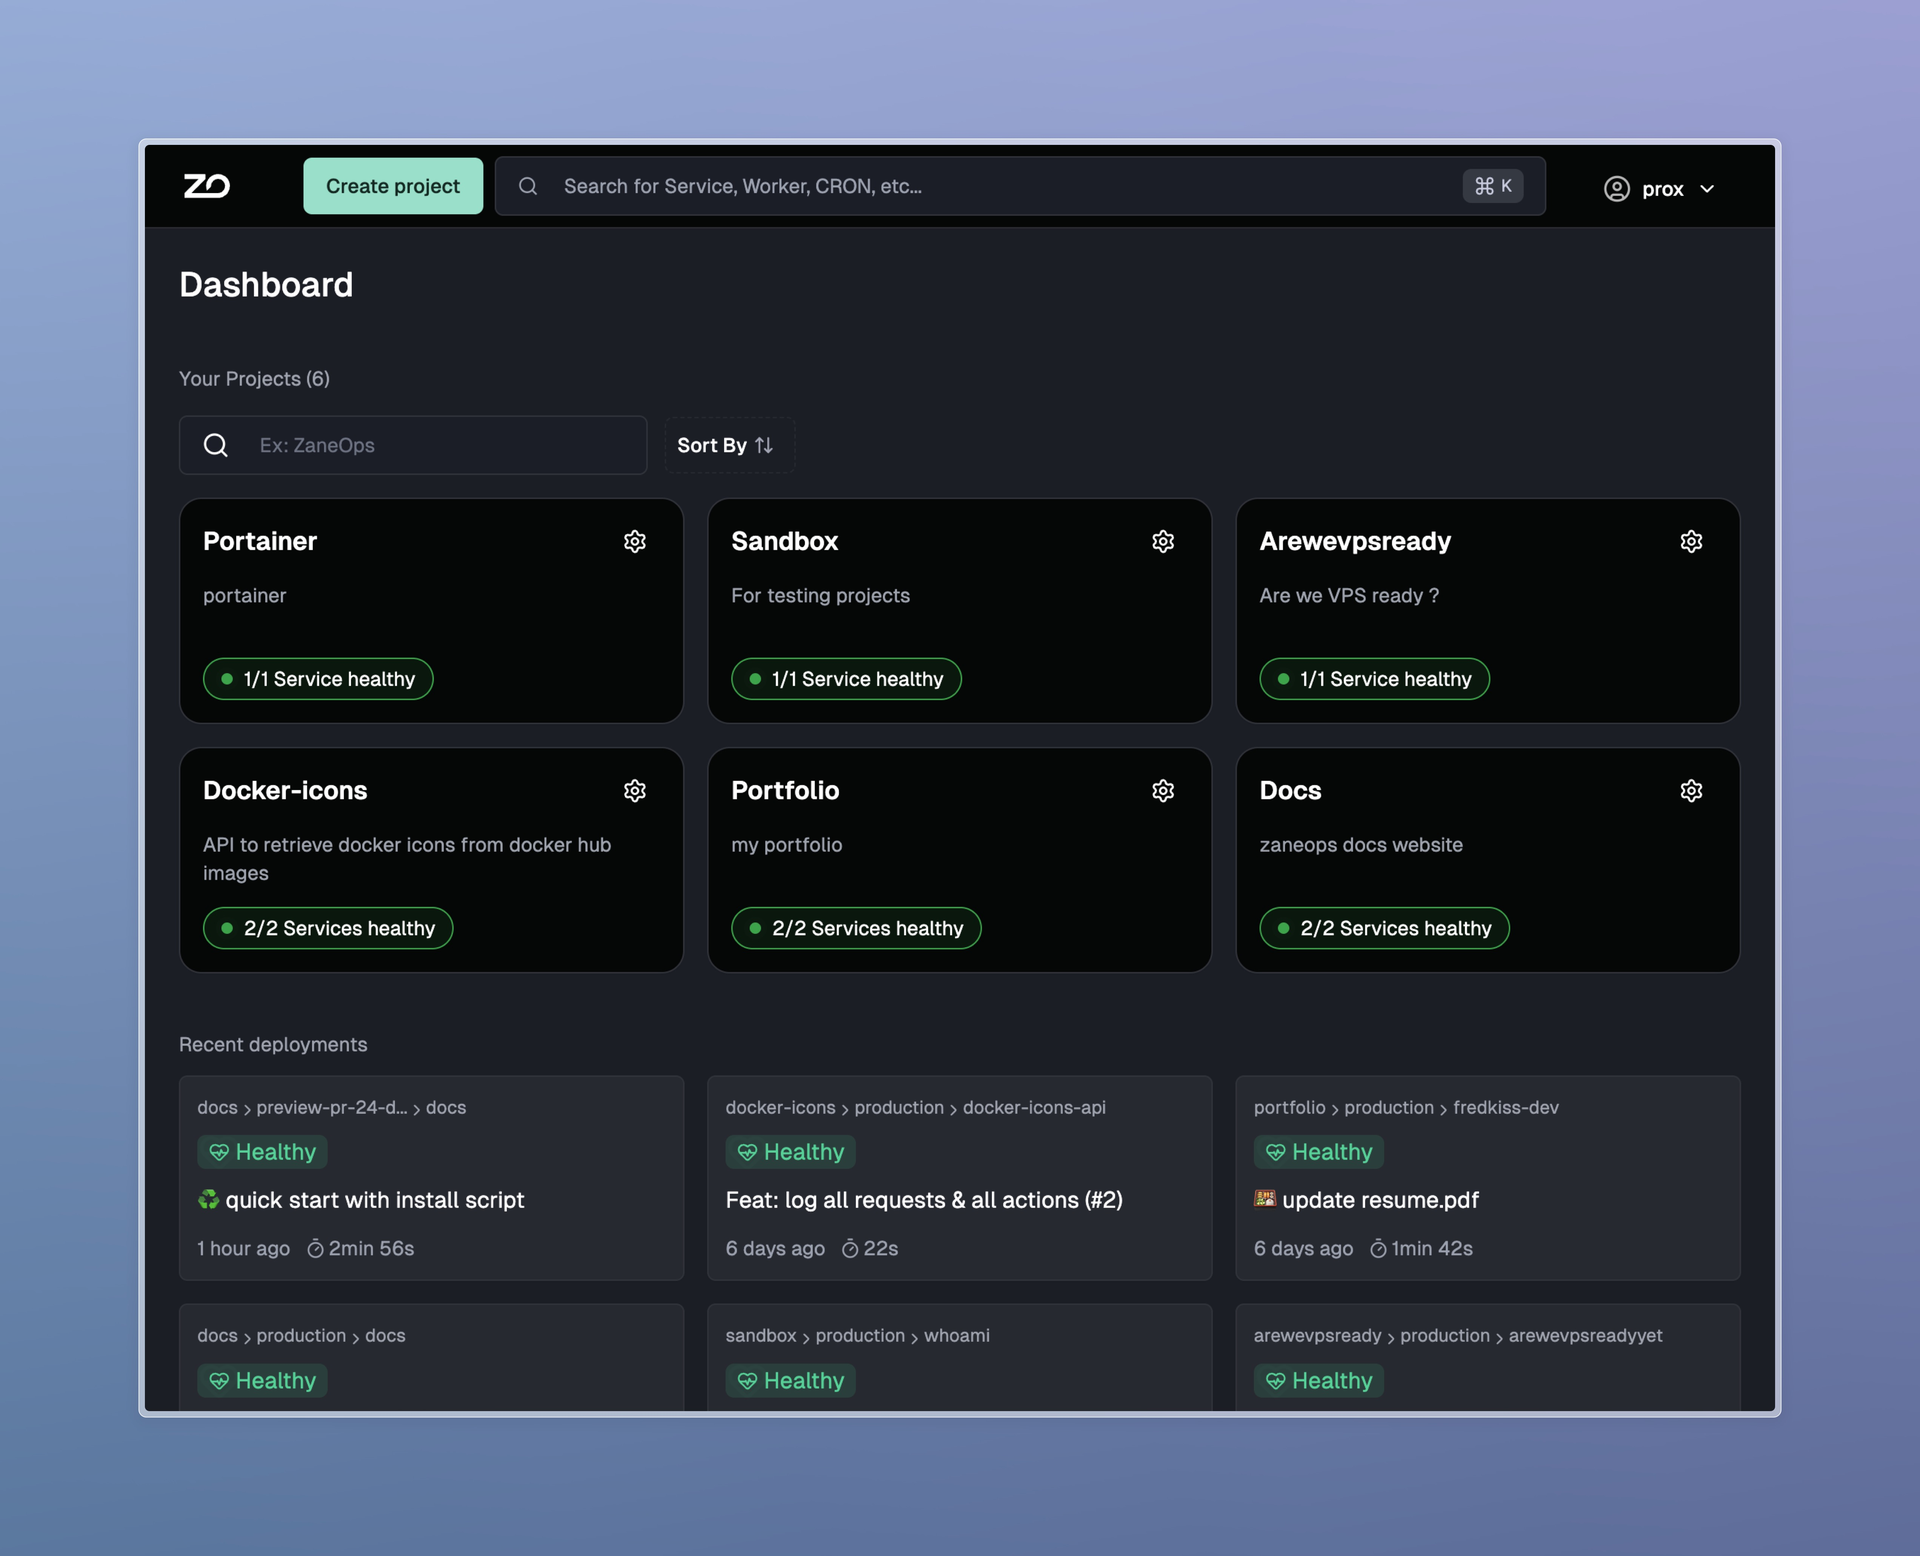Open the Sandbox project card title

tap(785, 541)
